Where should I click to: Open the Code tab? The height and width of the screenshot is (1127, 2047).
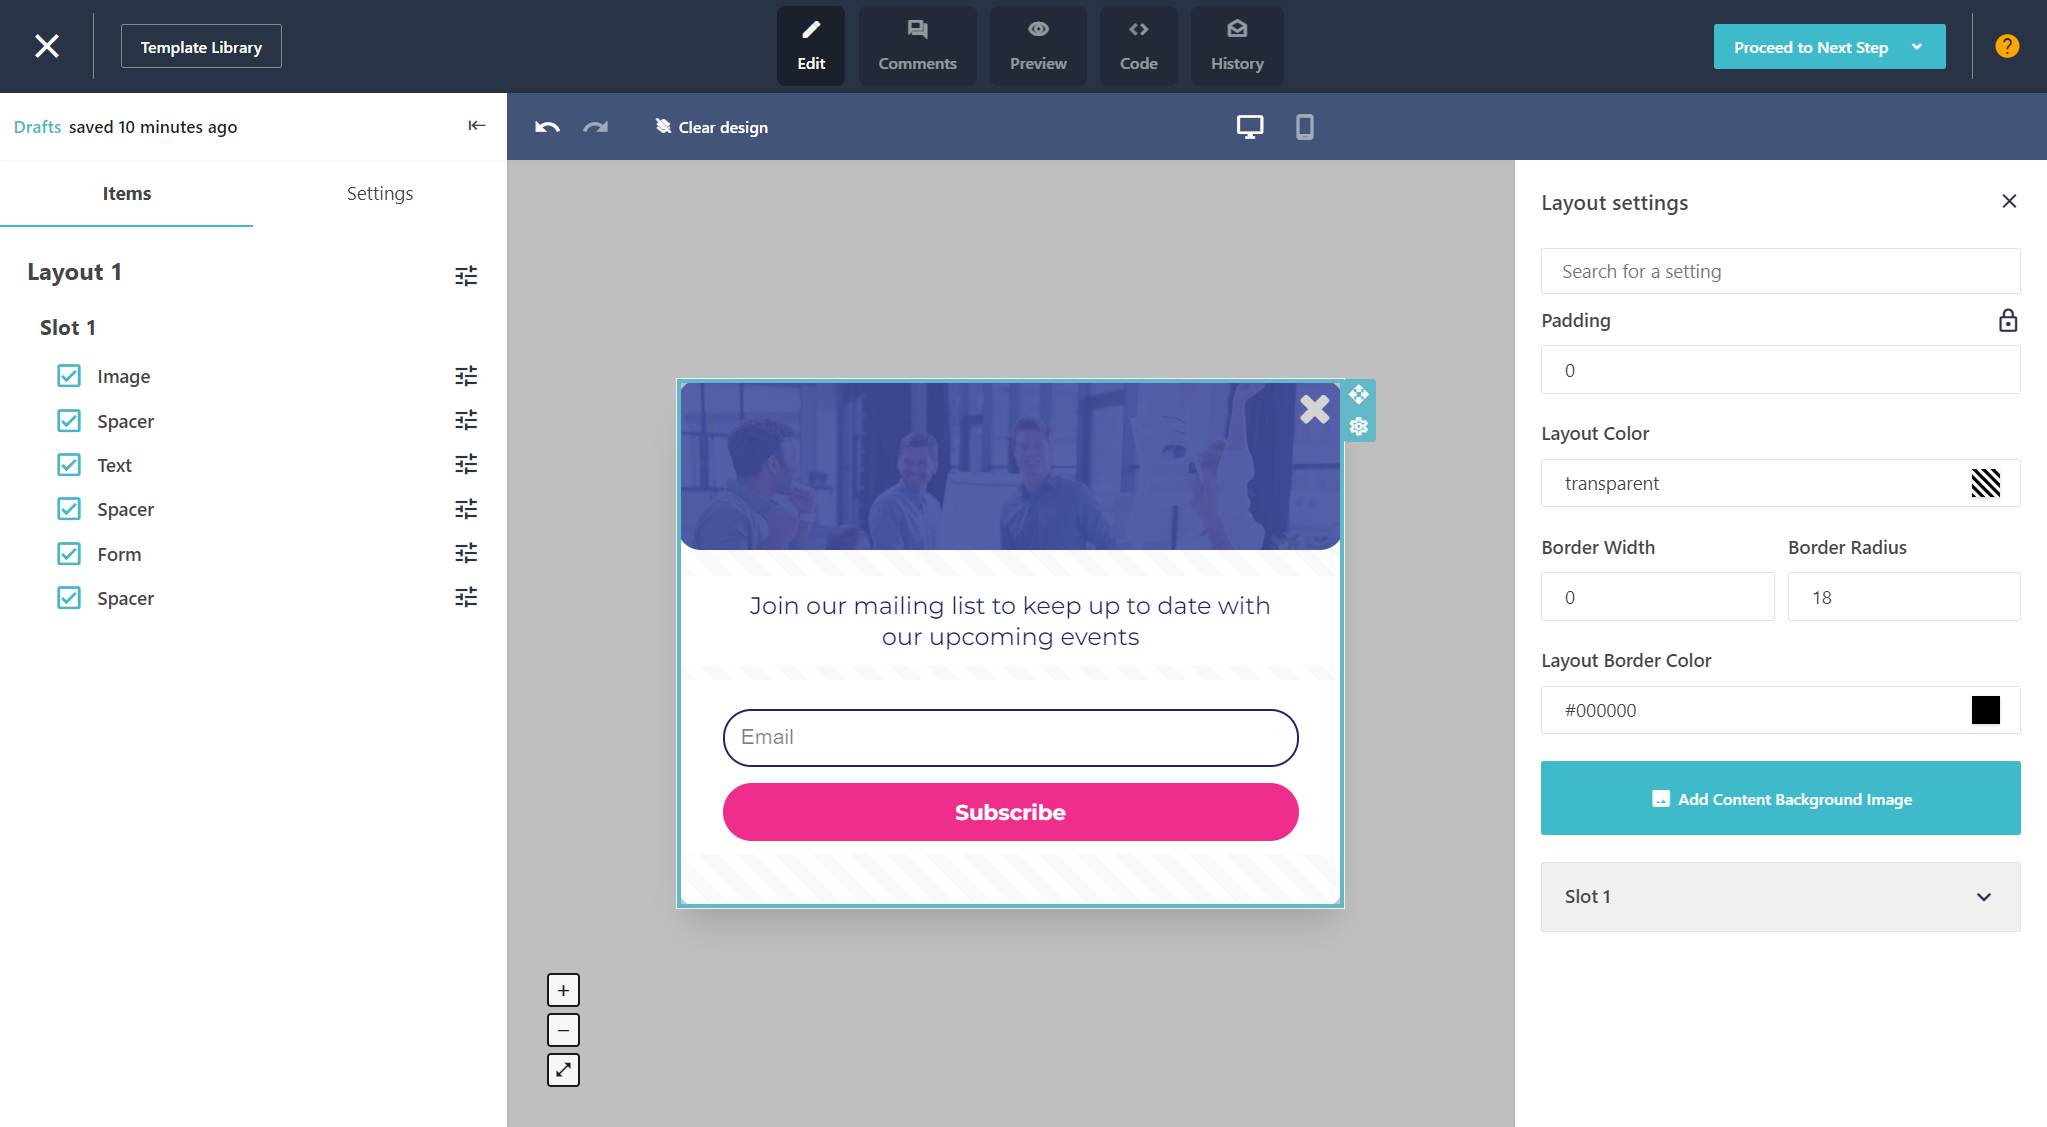click(1138, 47)
